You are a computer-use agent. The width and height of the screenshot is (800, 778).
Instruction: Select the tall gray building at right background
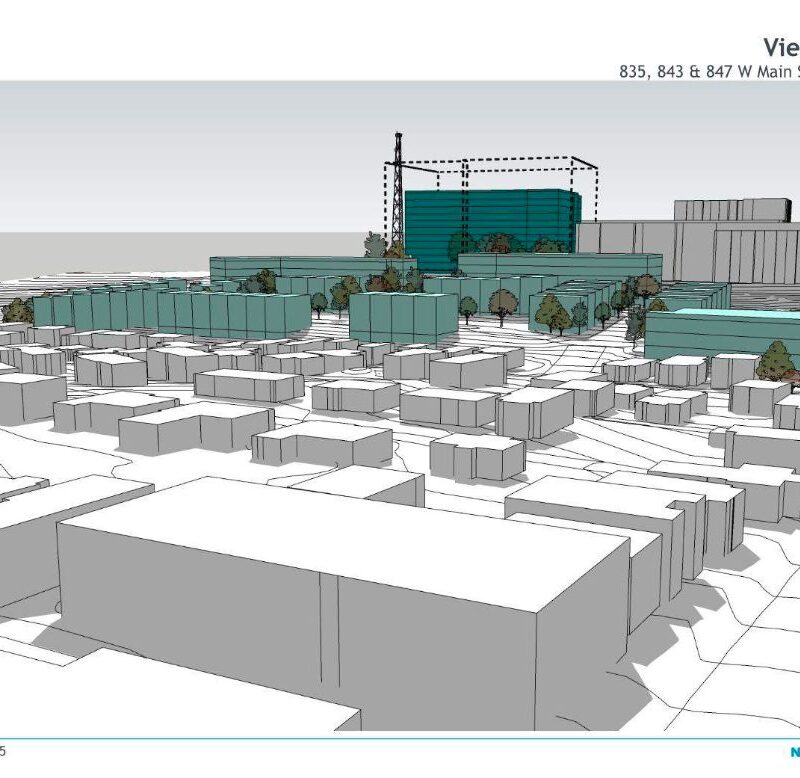(735, 240)
